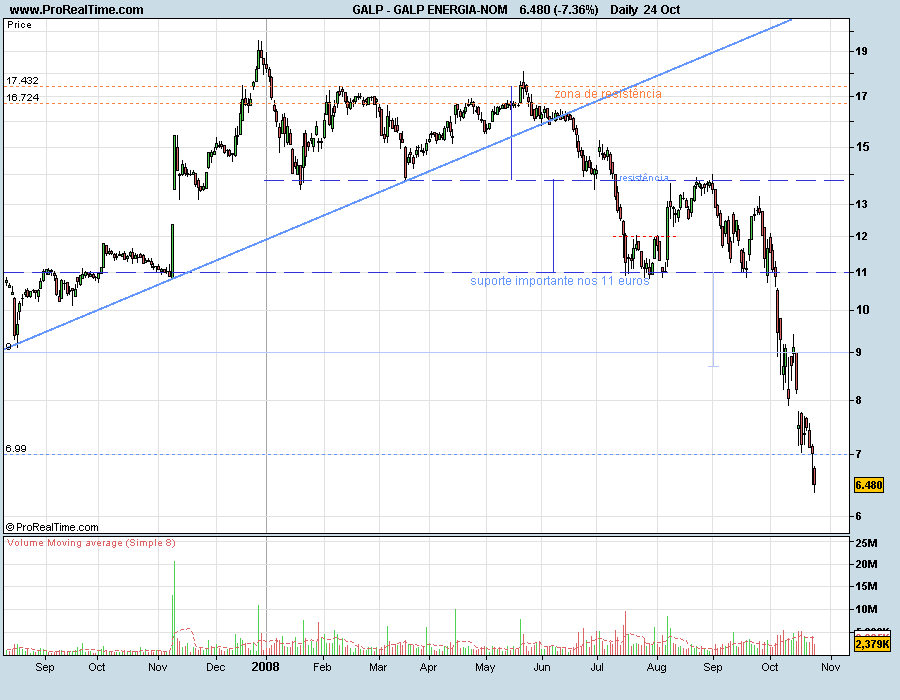
Task: Click the blue 'resistência' annotation label
Action: (643, 178)
